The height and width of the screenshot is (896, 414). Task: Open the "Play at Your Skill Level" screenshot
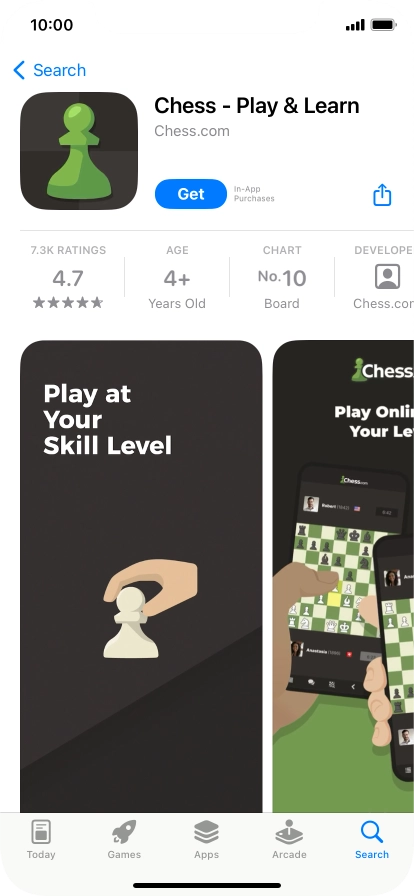coord(141,576)
